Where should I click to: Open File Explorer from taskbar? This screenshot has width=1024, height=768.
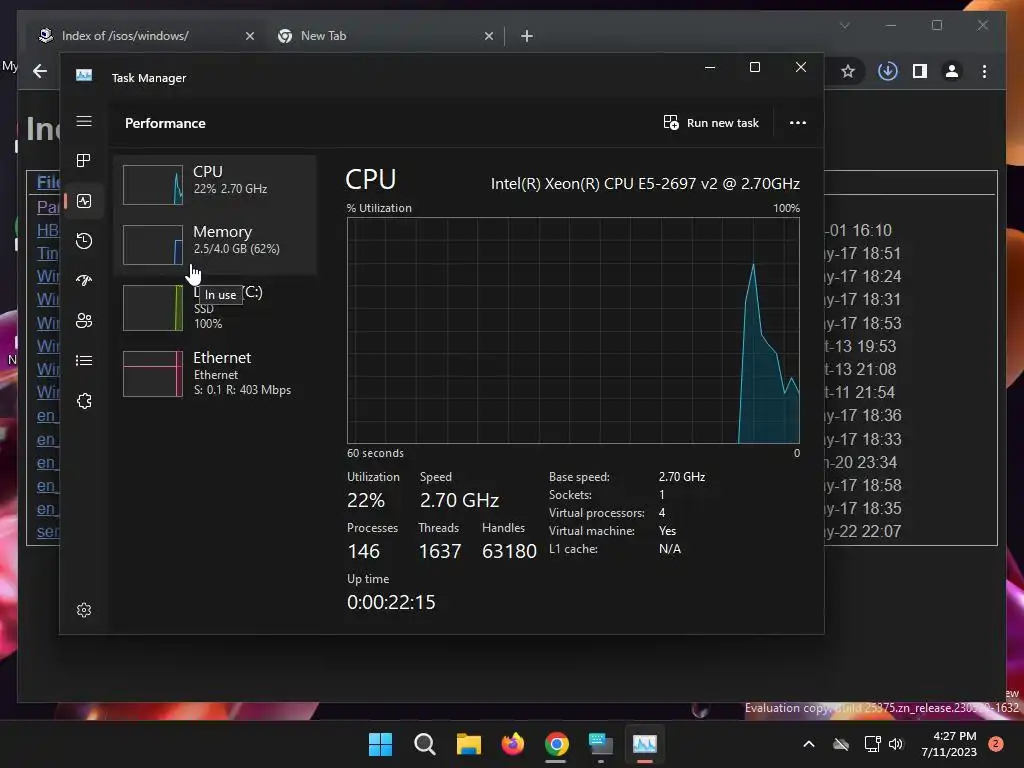tap(468, 744)
